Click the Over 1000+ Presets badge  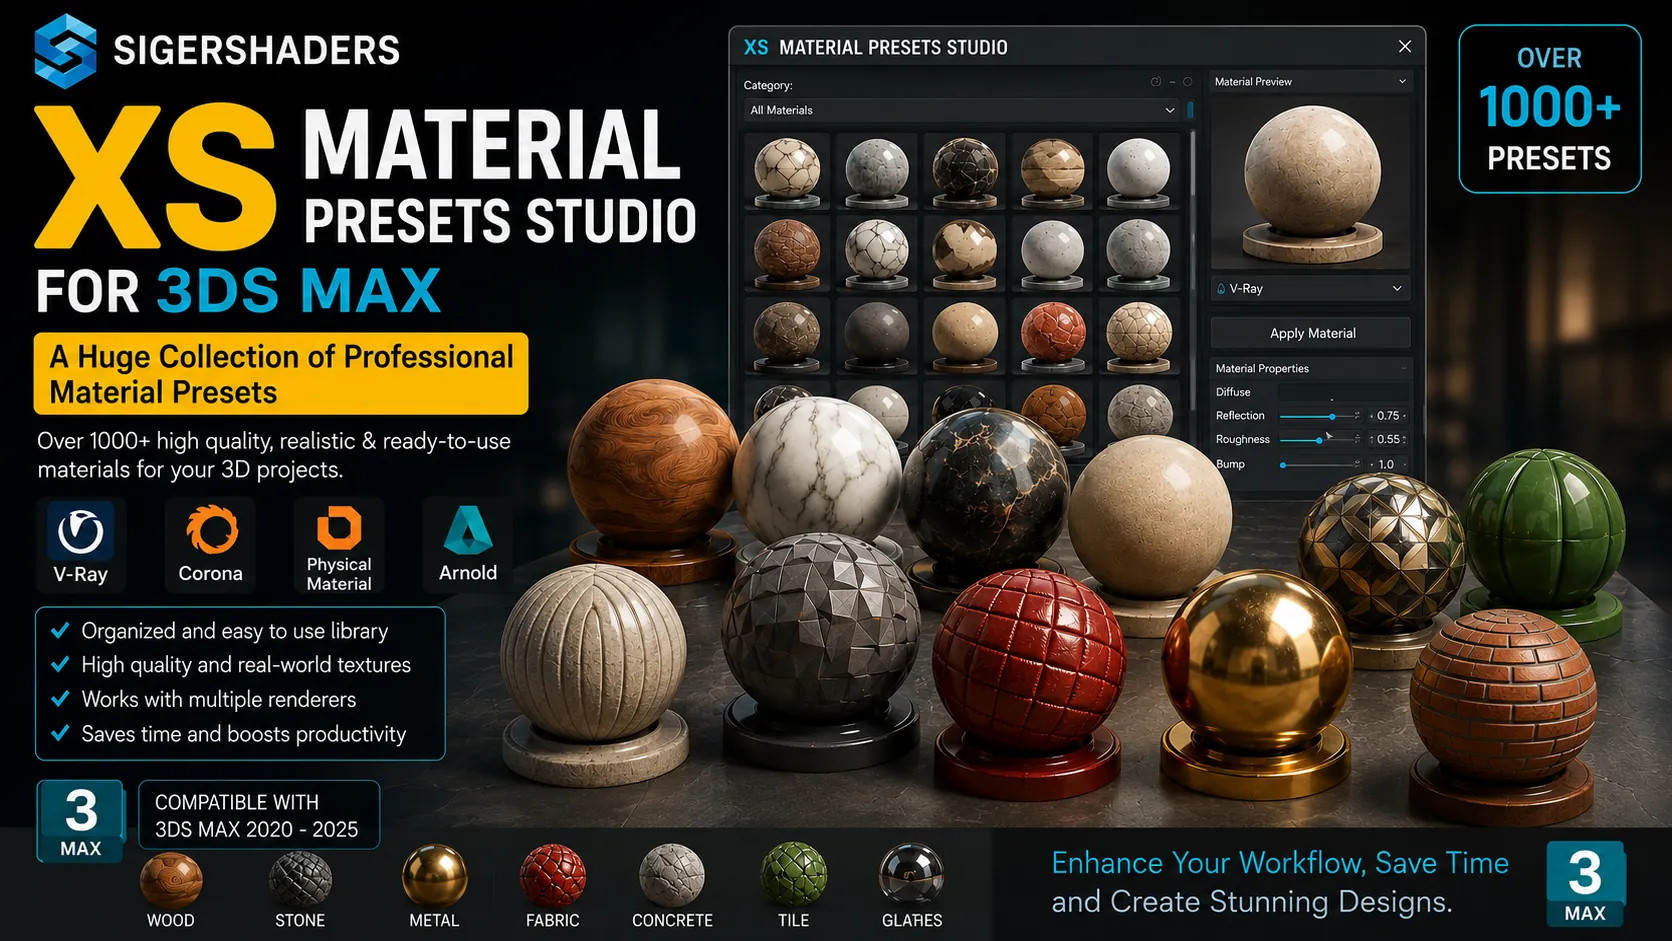tap(1549, 109)
